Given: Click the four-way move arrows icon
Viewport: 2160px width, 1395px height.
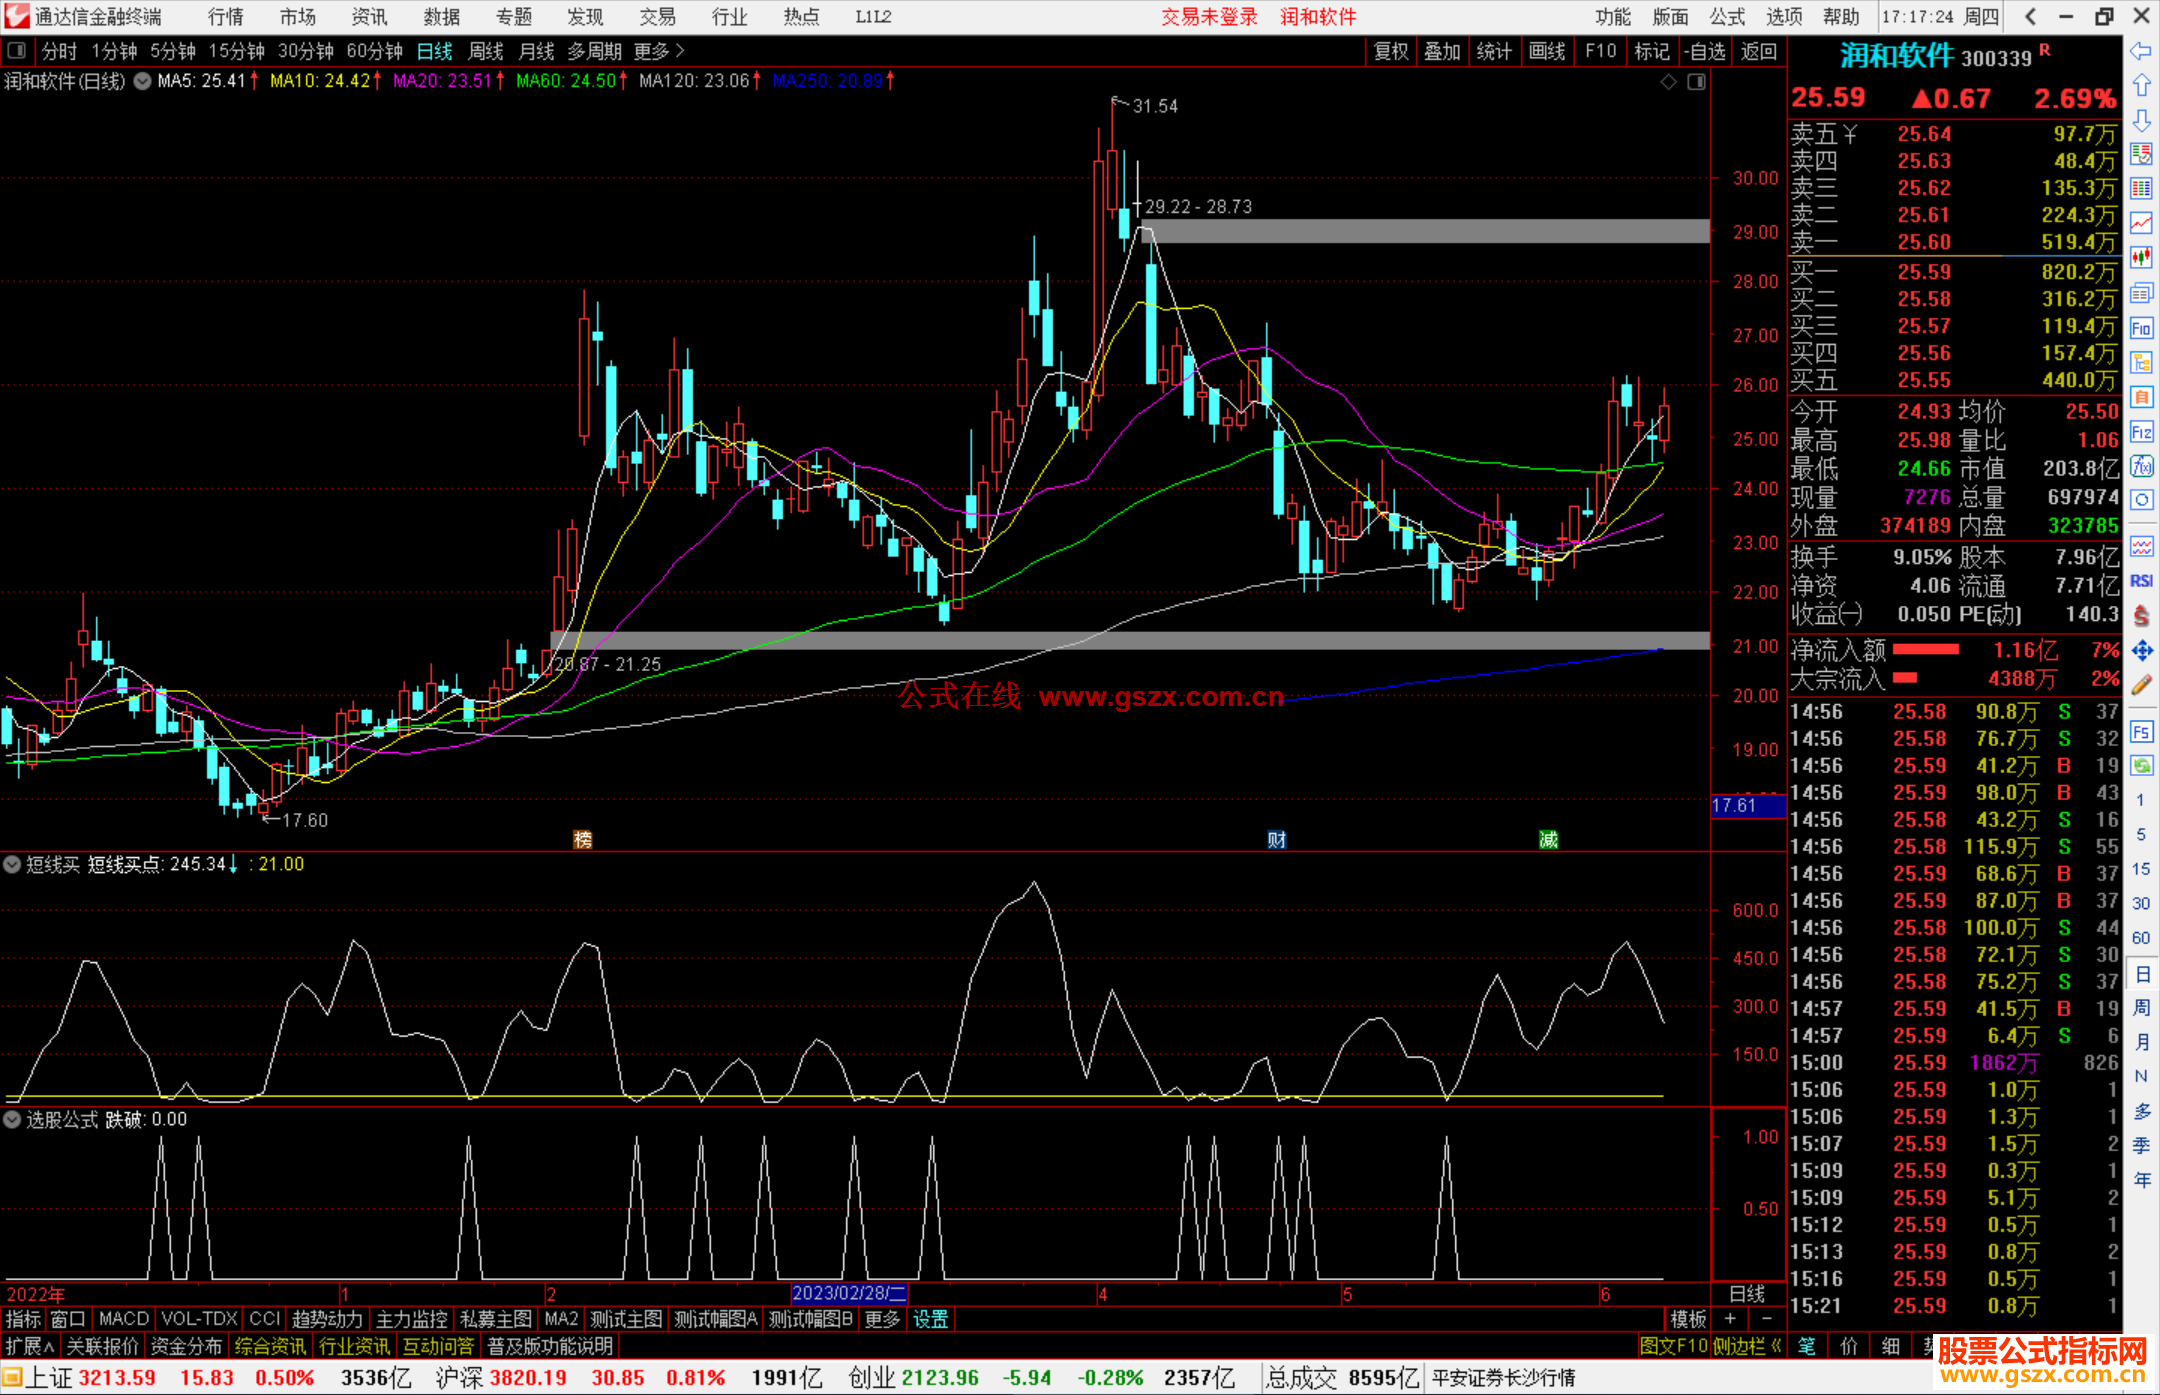Looking at the screenshot, I should pos(2141,651).
